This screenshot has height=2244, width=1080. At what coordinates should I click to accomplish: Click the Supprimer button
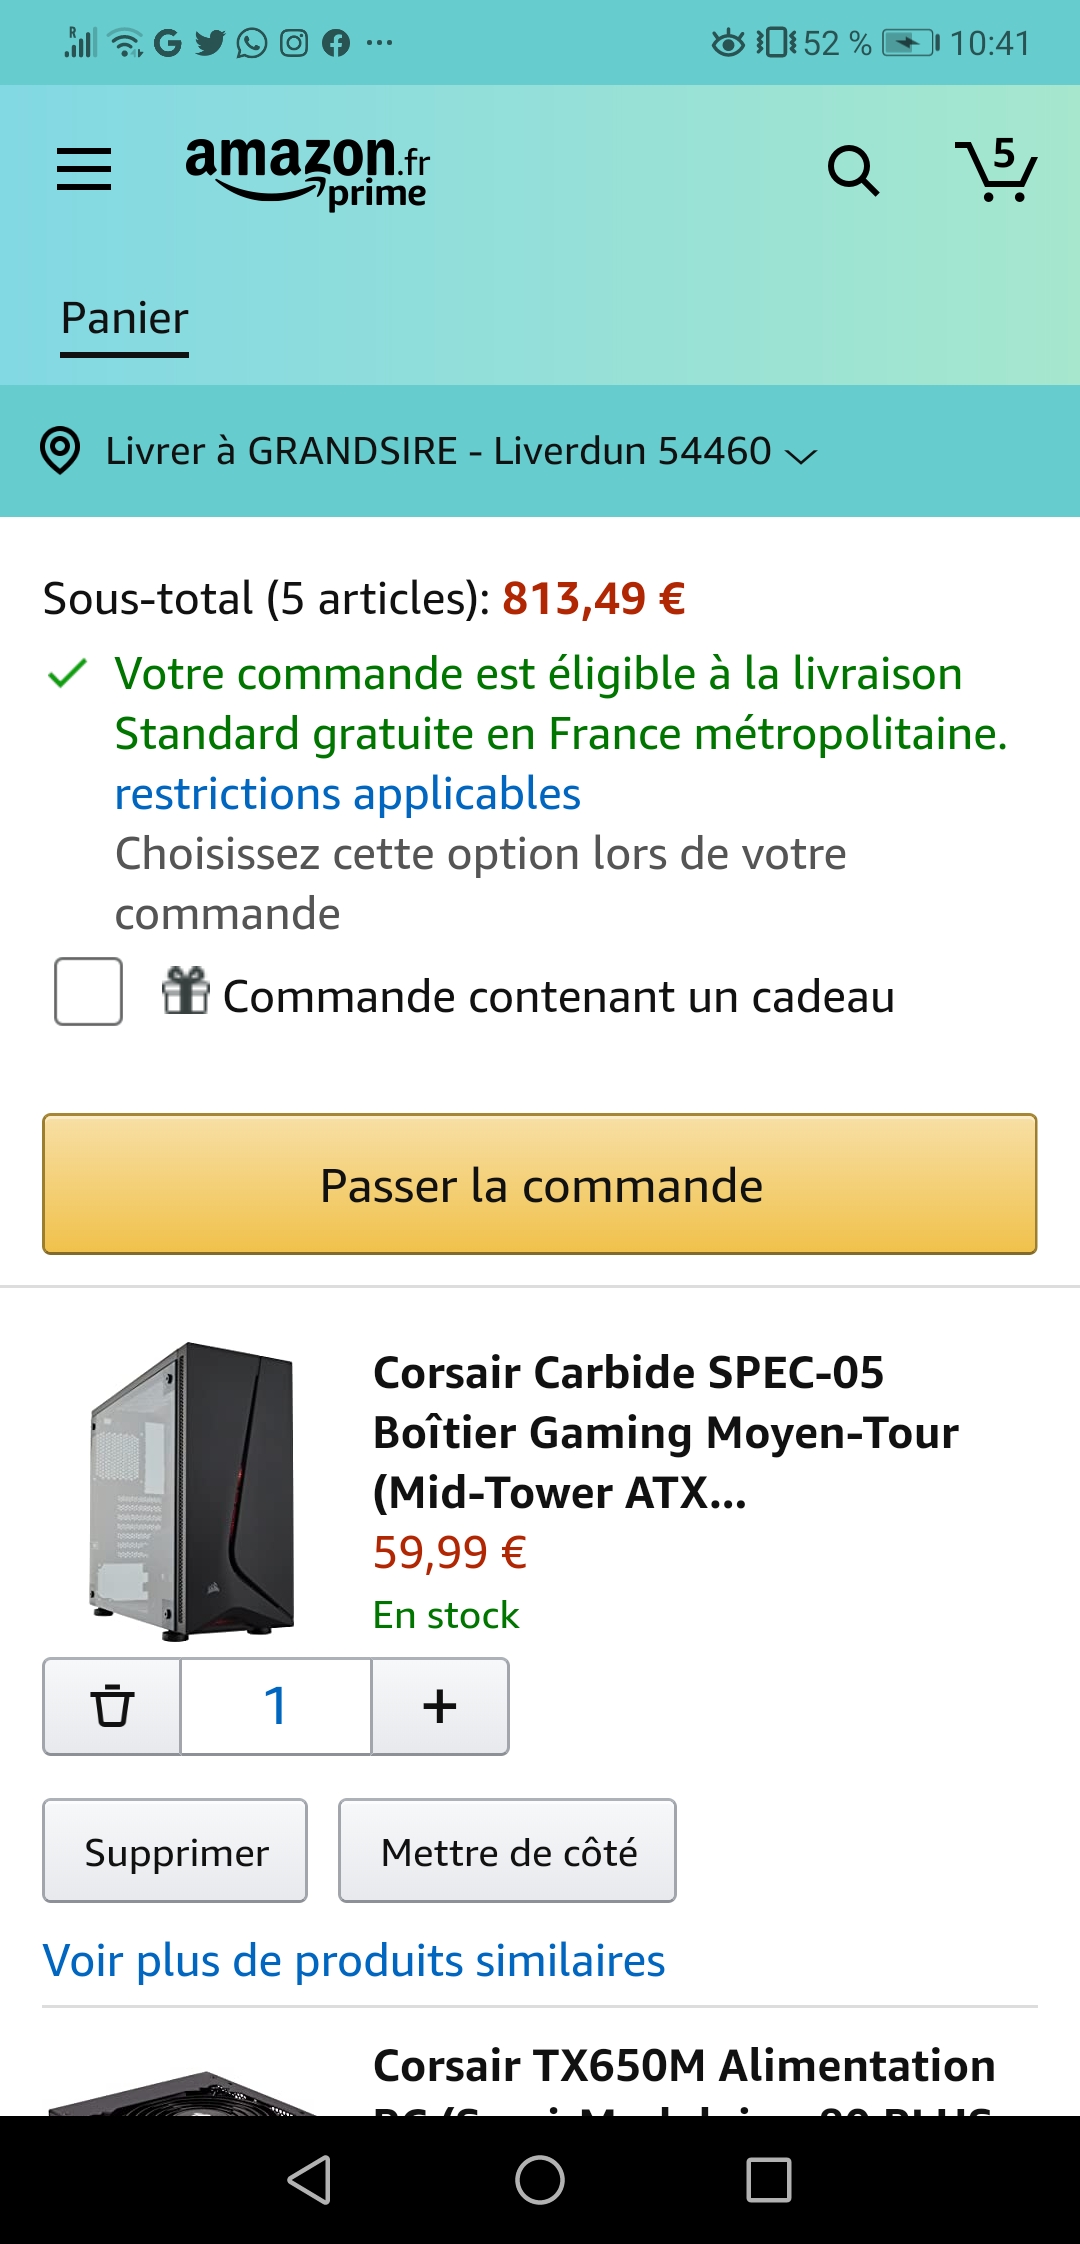click(175, 1851)
